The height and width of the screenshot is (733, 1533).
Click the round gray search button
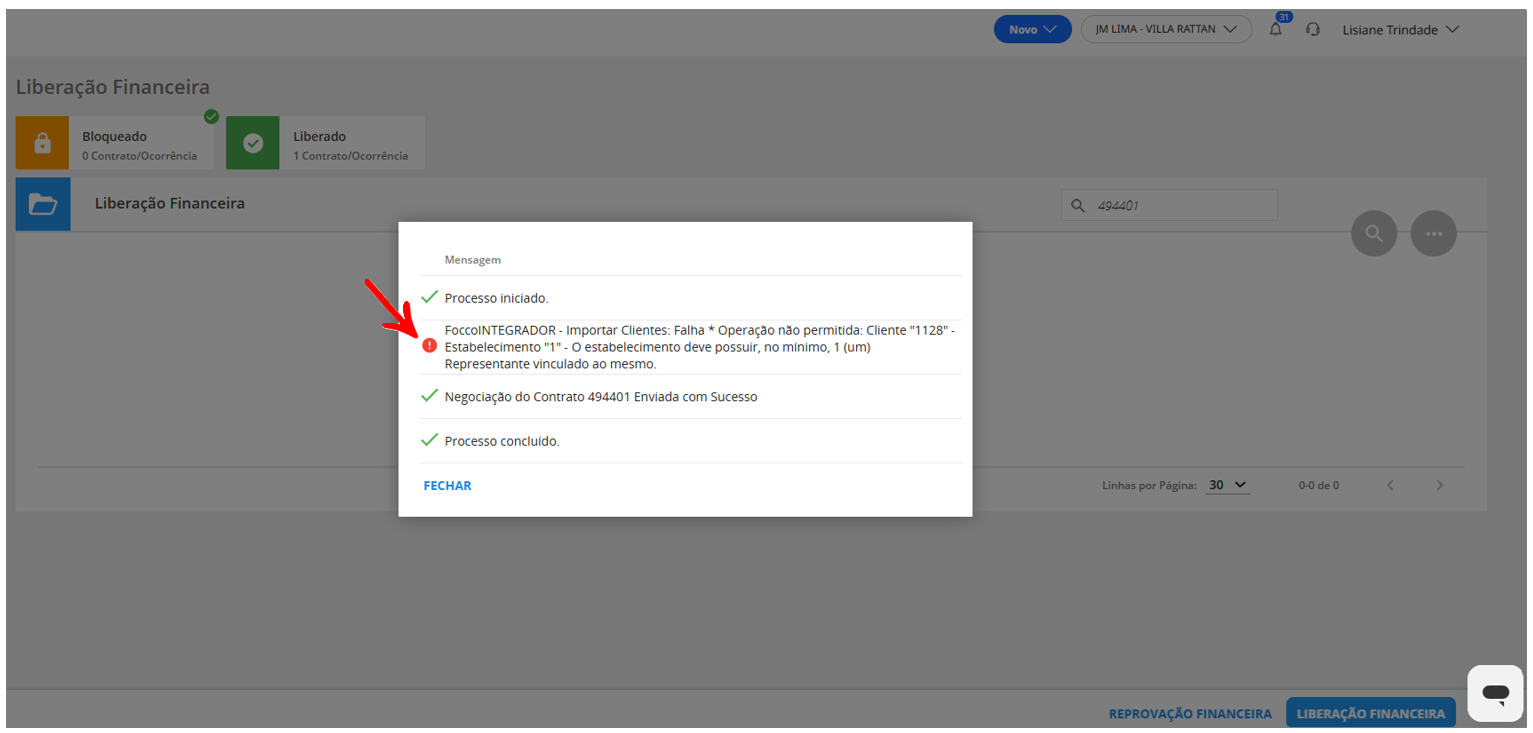click(1374, 233)
